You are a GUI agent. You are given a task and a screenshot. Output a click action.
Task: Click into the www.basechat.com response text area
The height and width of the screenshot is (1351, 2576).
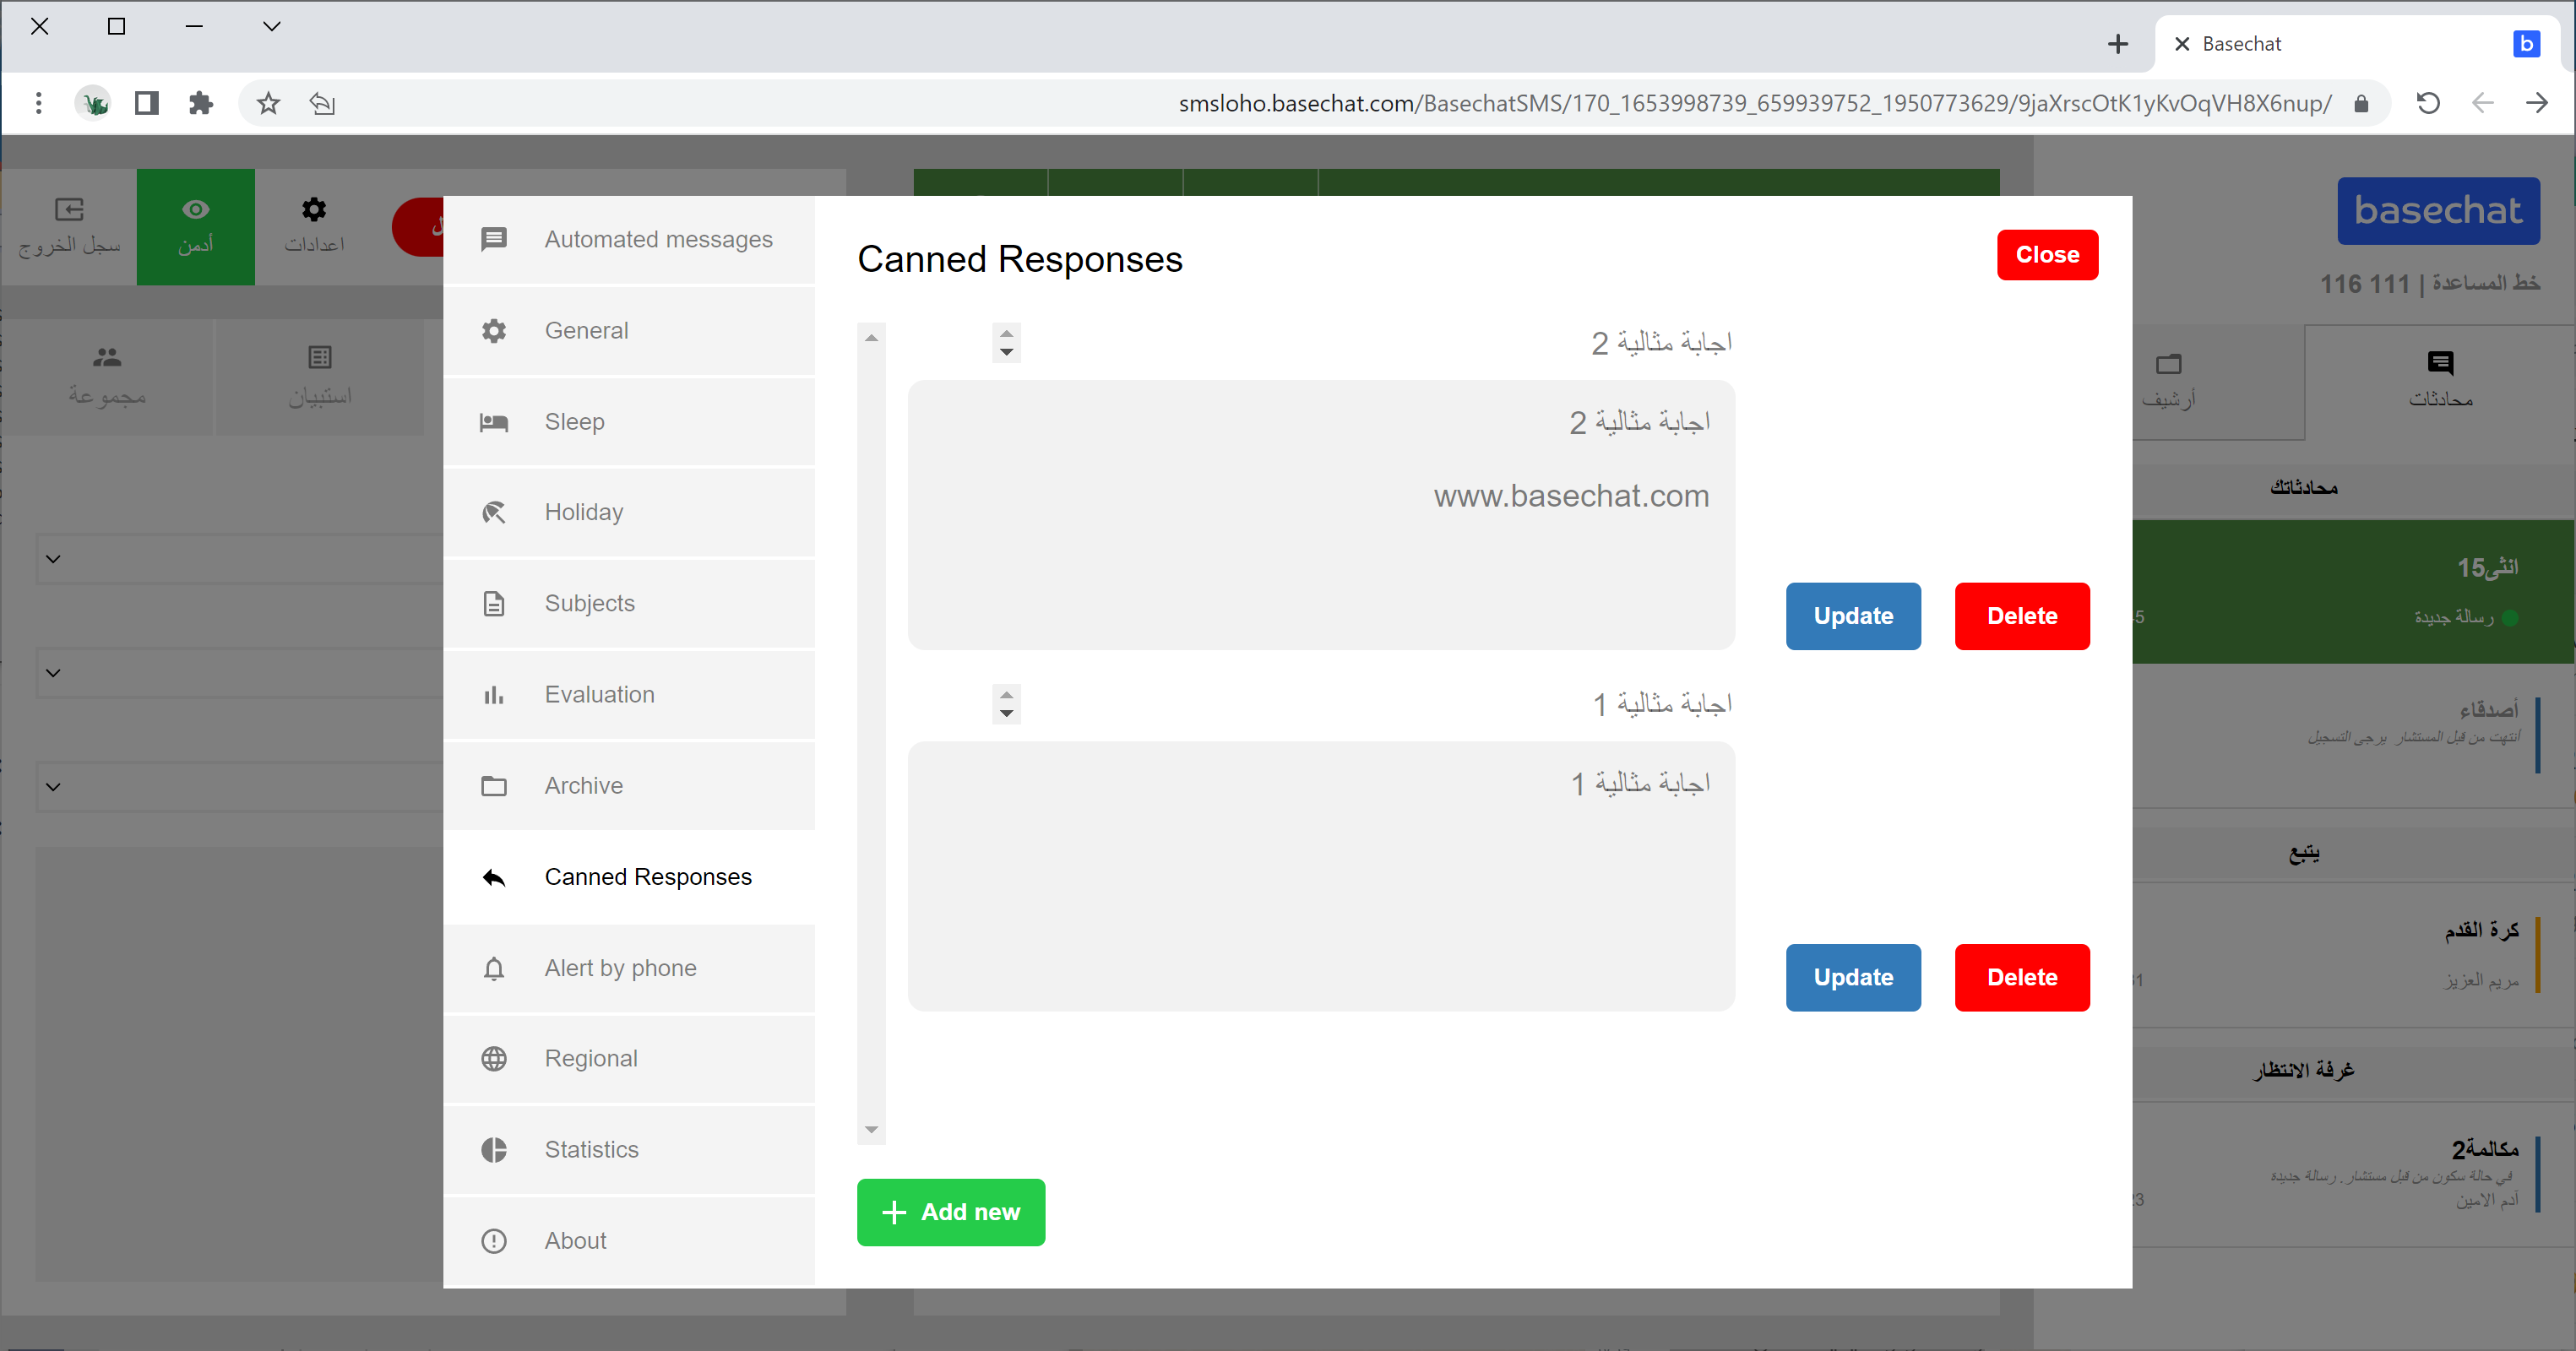click(x=1320, y=515)
